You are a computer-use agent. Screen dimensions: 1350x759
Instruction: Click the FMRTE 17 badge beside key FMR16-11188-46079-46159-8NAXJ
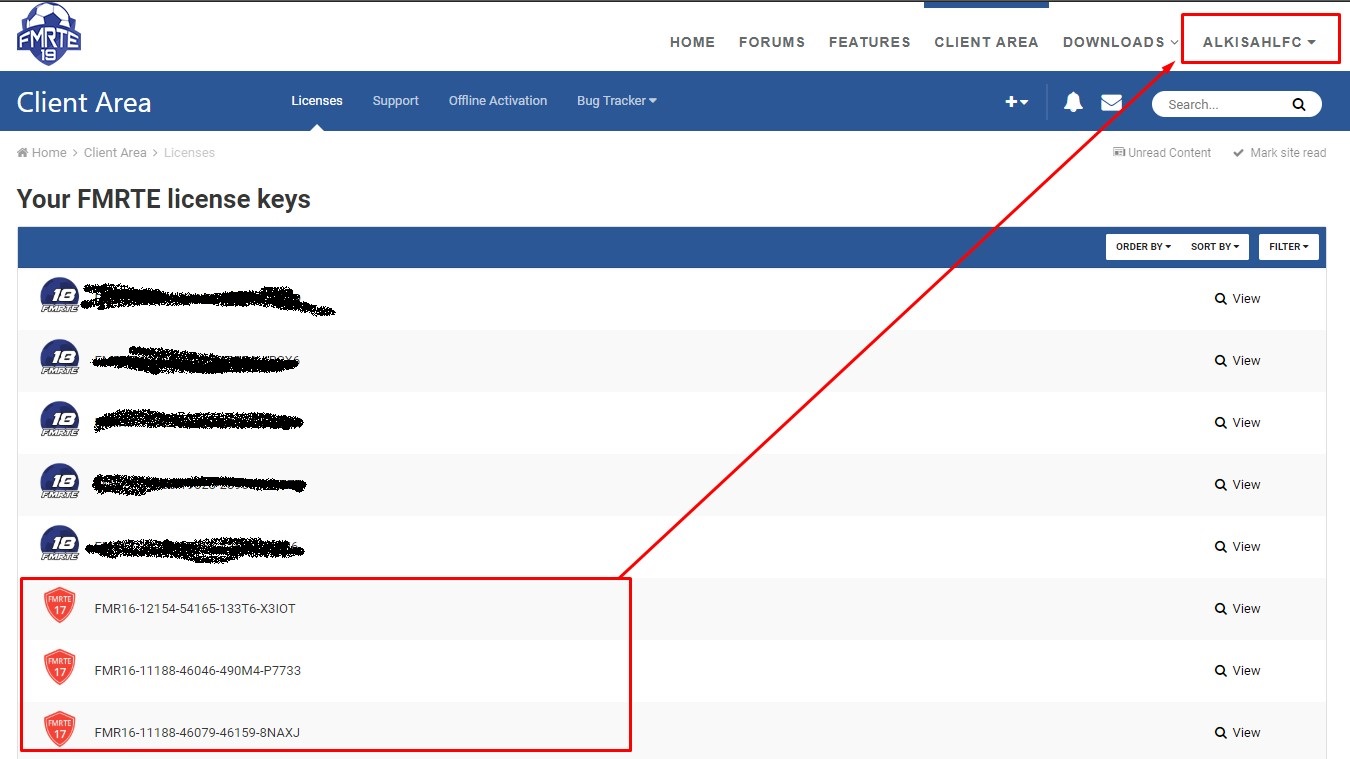click(x=60, y=731)
